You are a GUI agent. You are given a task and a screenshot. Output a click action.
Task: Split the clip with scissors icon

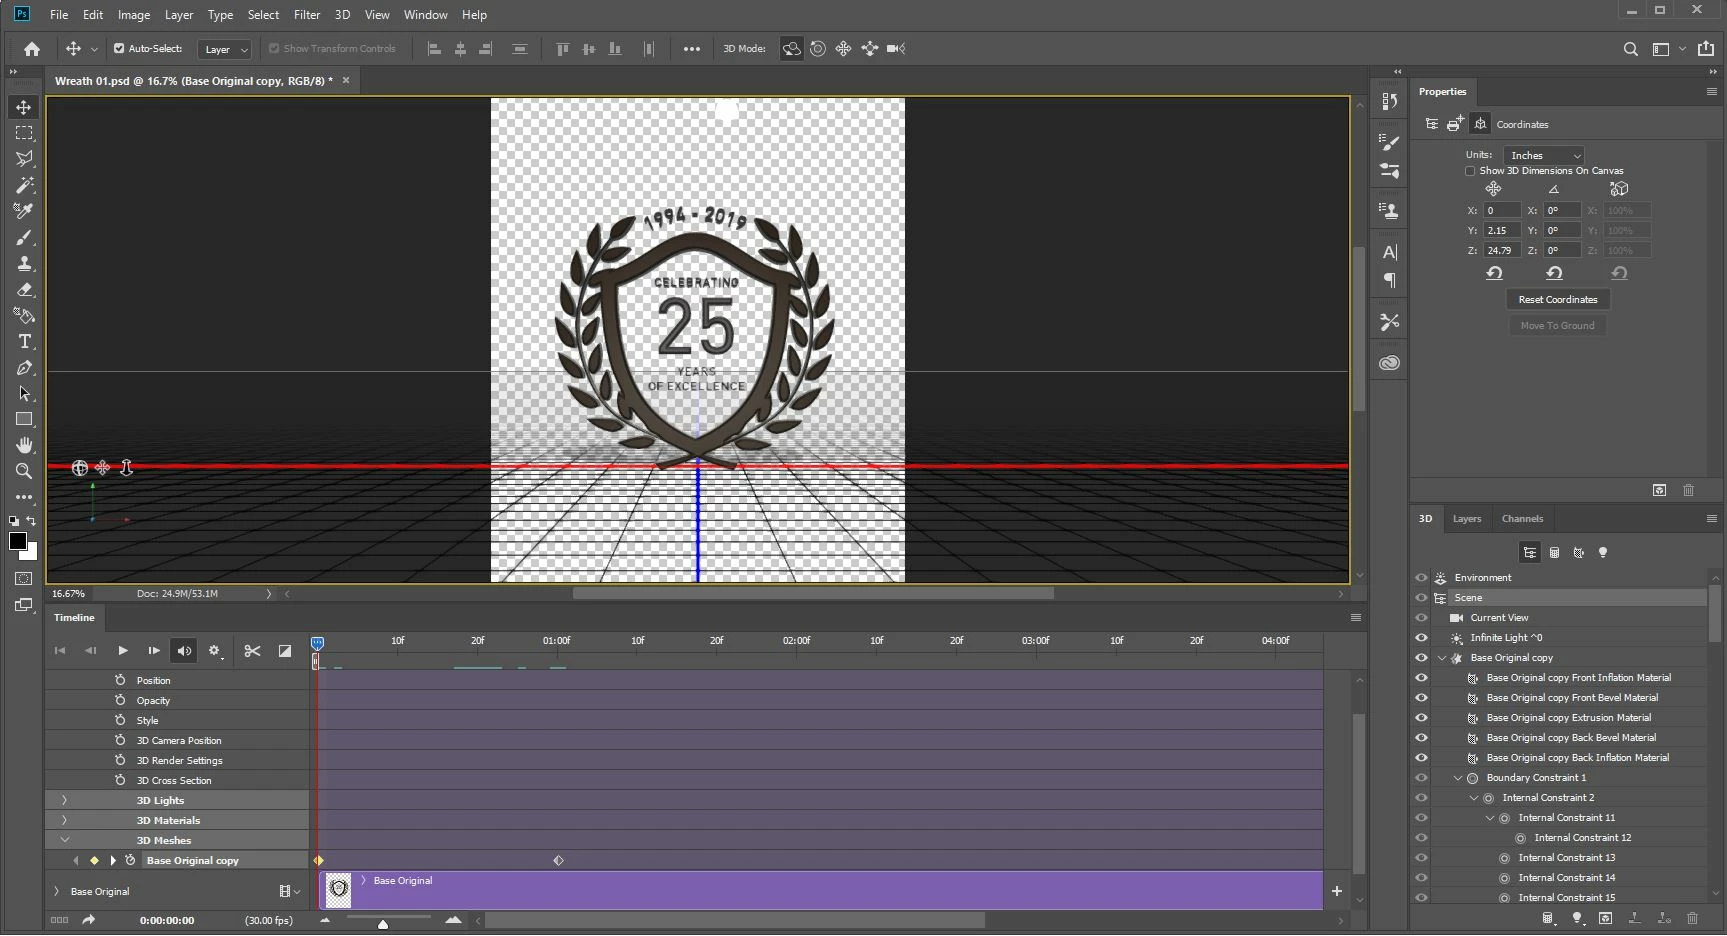pyautogui.click(x=252, y=651)
